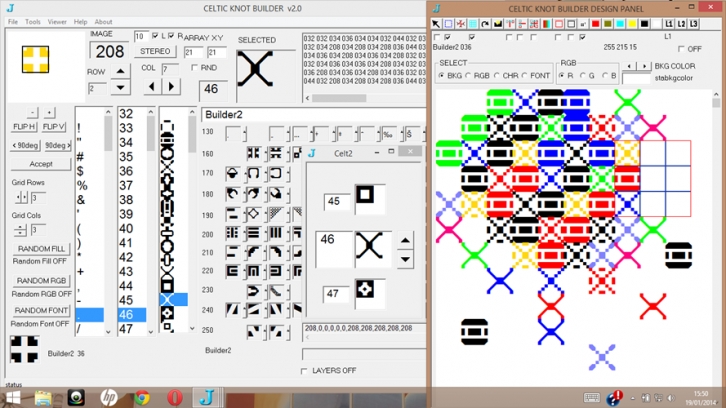
Task: Click the blue square outline tool
Action: click(x=449, y=23)
